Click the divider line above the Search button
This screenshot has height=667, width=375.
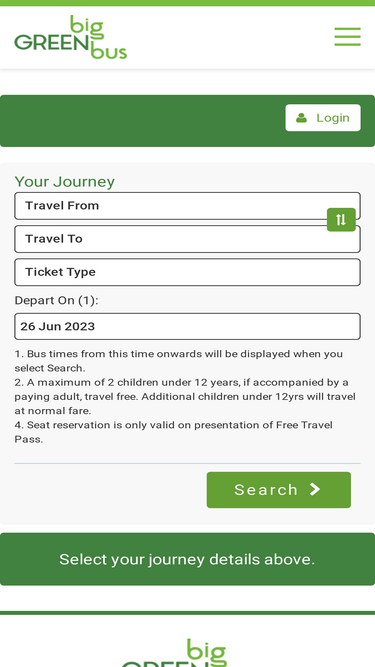[187, 463]
